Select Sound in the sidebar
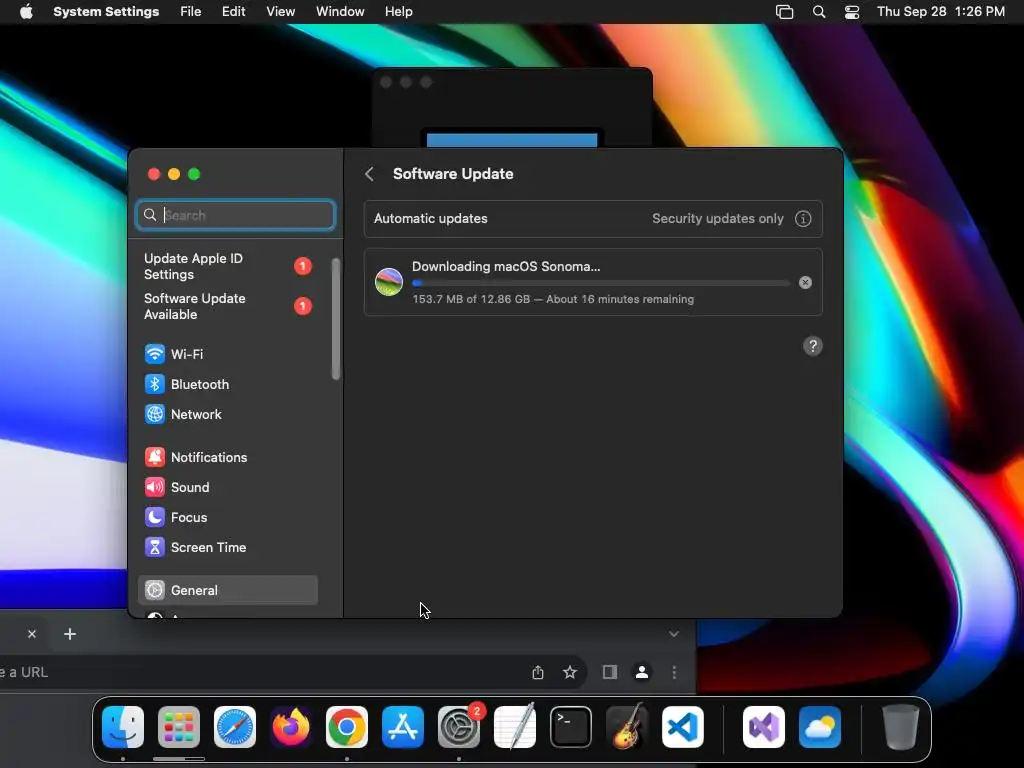The image size is (1024, 768). (x=227, y=487)
